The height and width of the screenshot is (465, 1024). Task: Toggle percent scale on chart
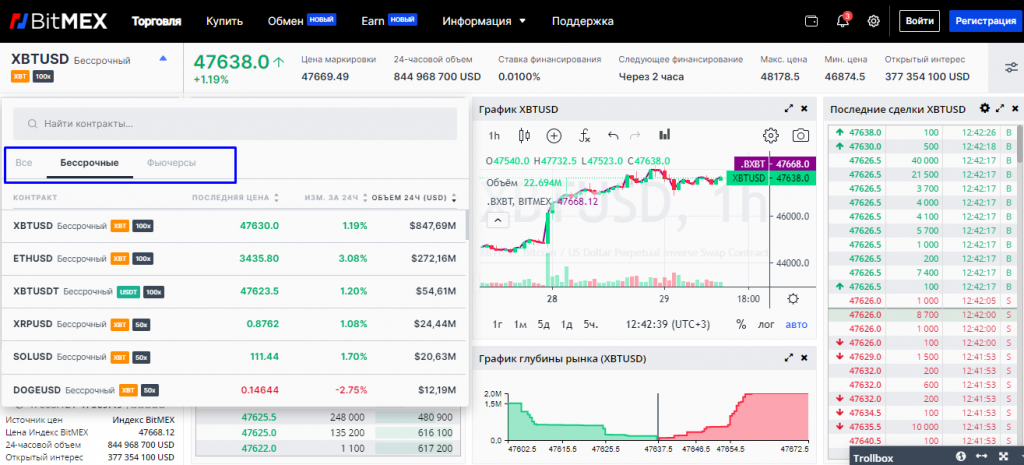coord(741,324)
